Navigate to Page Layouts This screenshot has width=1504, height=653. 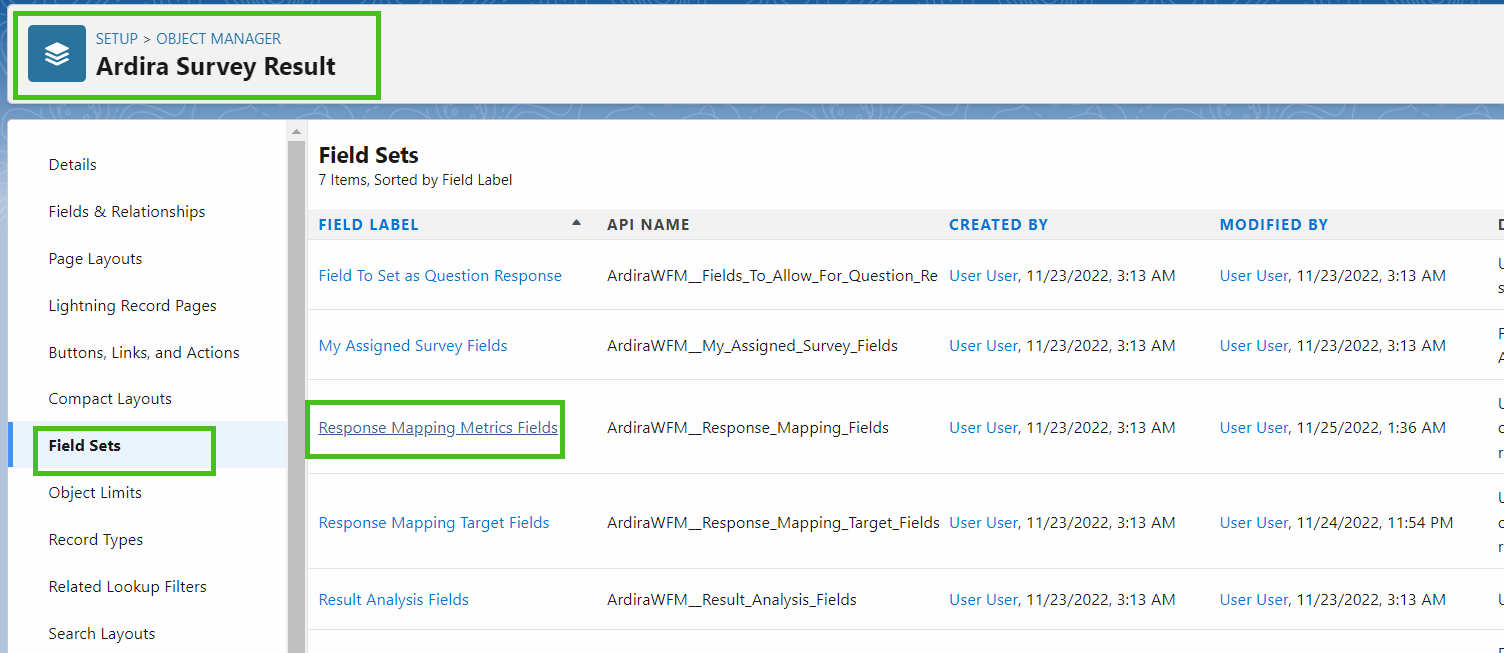coord(95,258)
